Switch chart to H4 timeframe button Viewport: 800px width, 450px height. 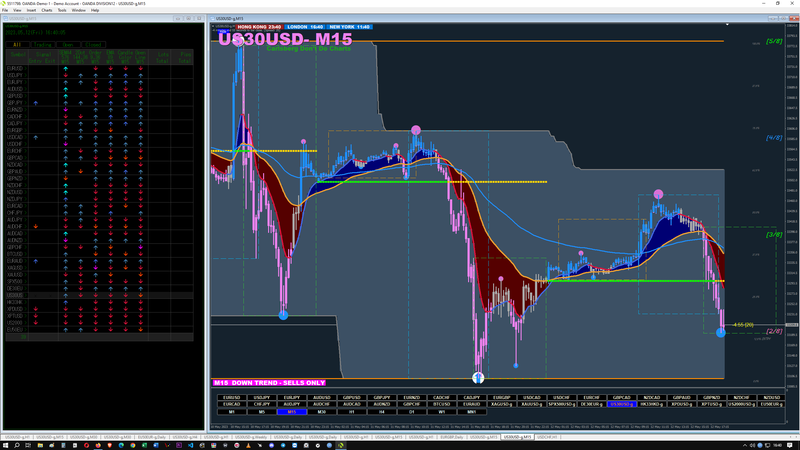[382, 412]
